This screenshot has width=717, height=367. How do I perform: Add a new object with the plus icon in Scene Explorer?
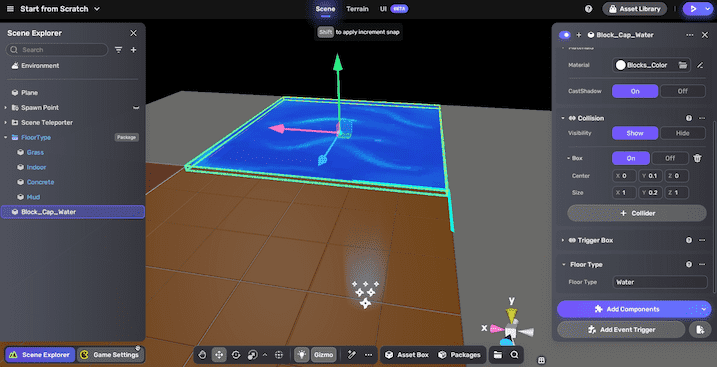(x=134, y=50)
